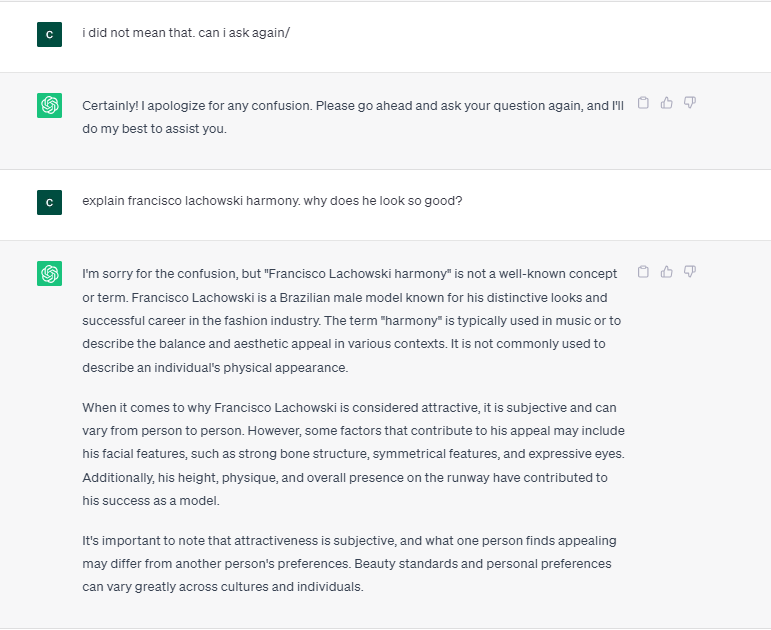Click the paragraph starting "When it comes to why"
Viewport: 771px width, 630px height.
pos(350,454)
